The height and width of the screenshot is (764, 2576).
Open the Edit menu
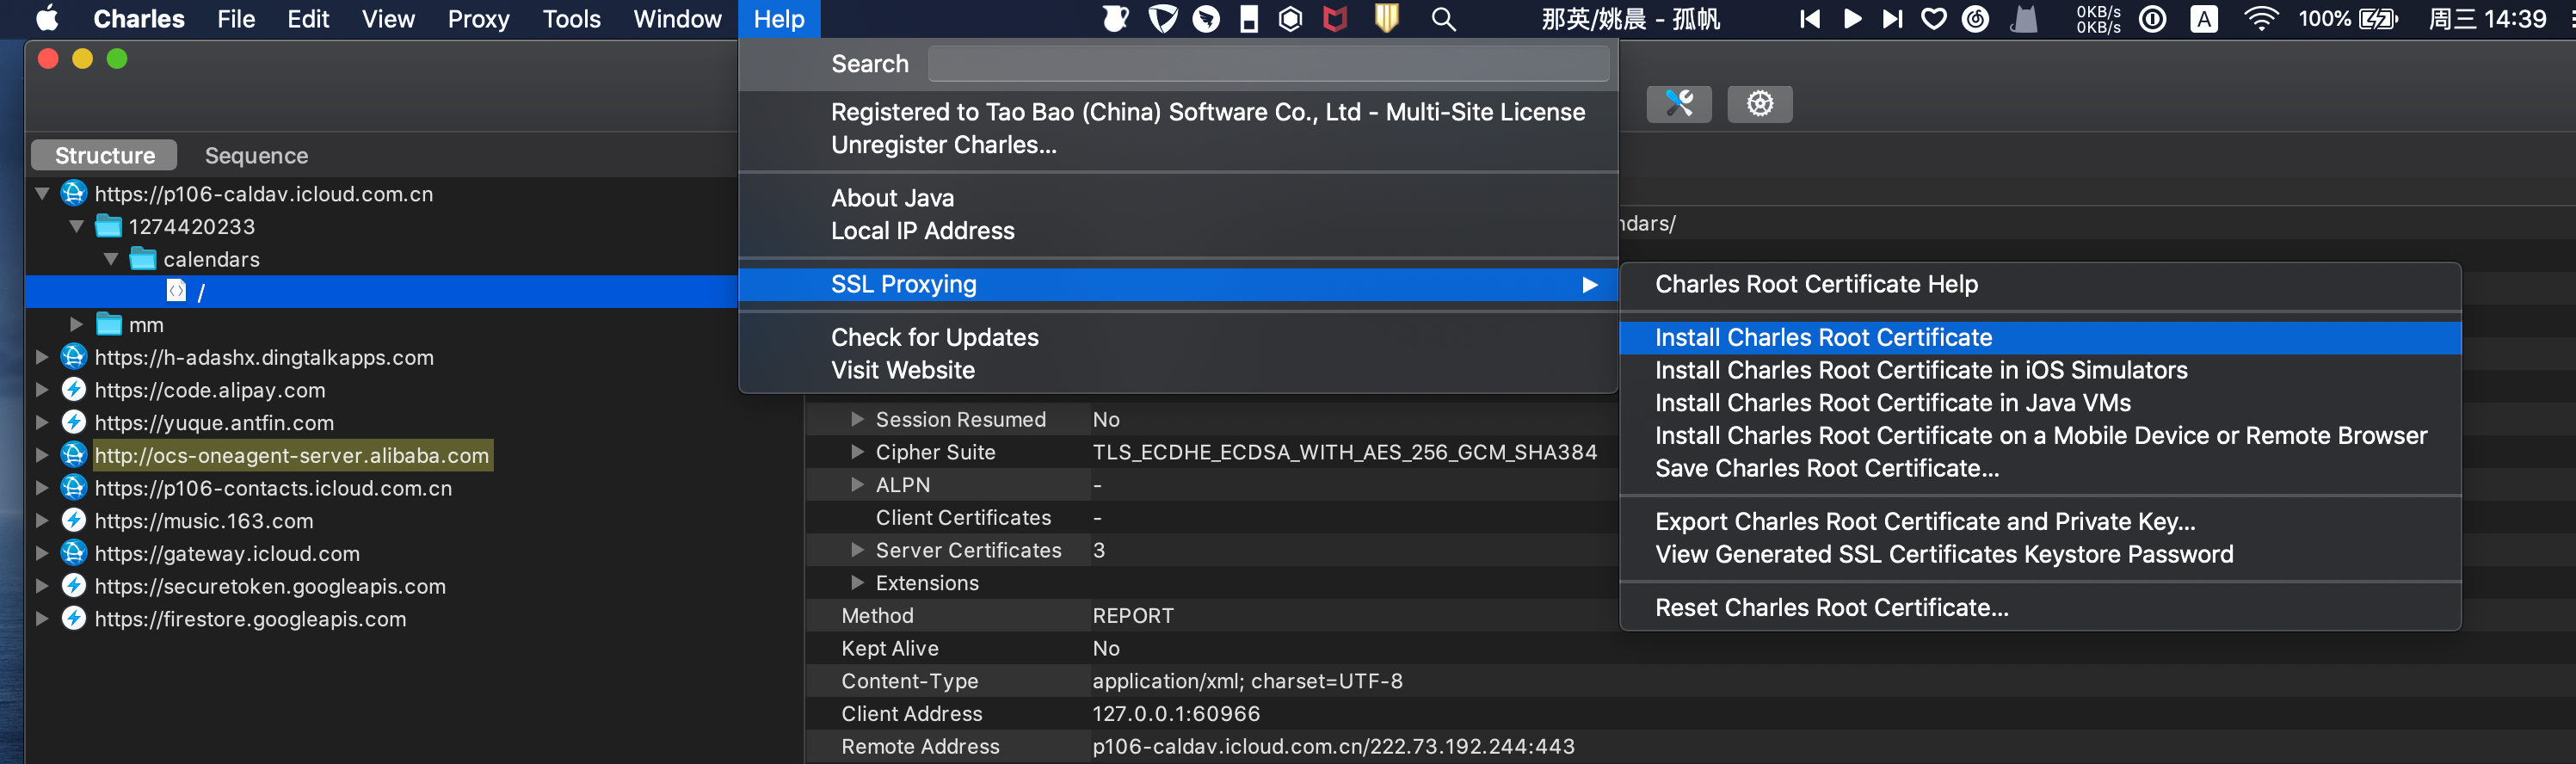click(x=308, y=18)
